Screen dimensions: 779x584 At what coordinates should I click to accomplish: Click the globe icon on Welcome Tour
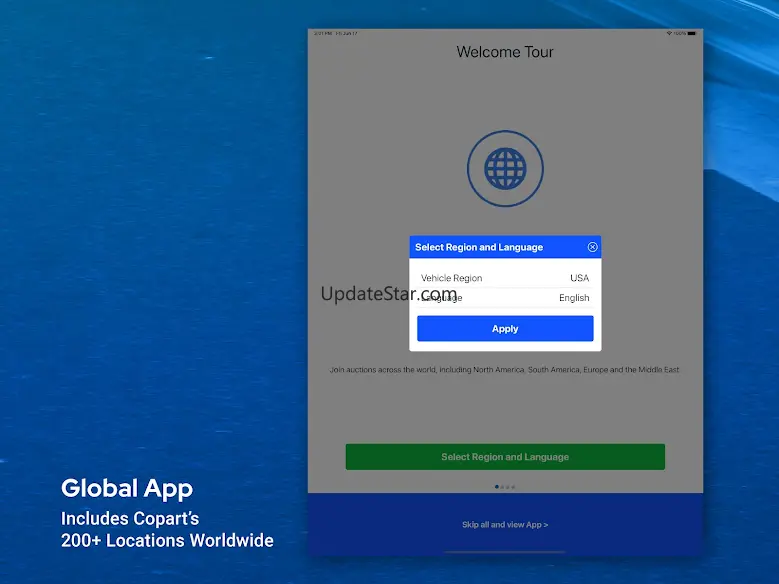tap(505, 169)
